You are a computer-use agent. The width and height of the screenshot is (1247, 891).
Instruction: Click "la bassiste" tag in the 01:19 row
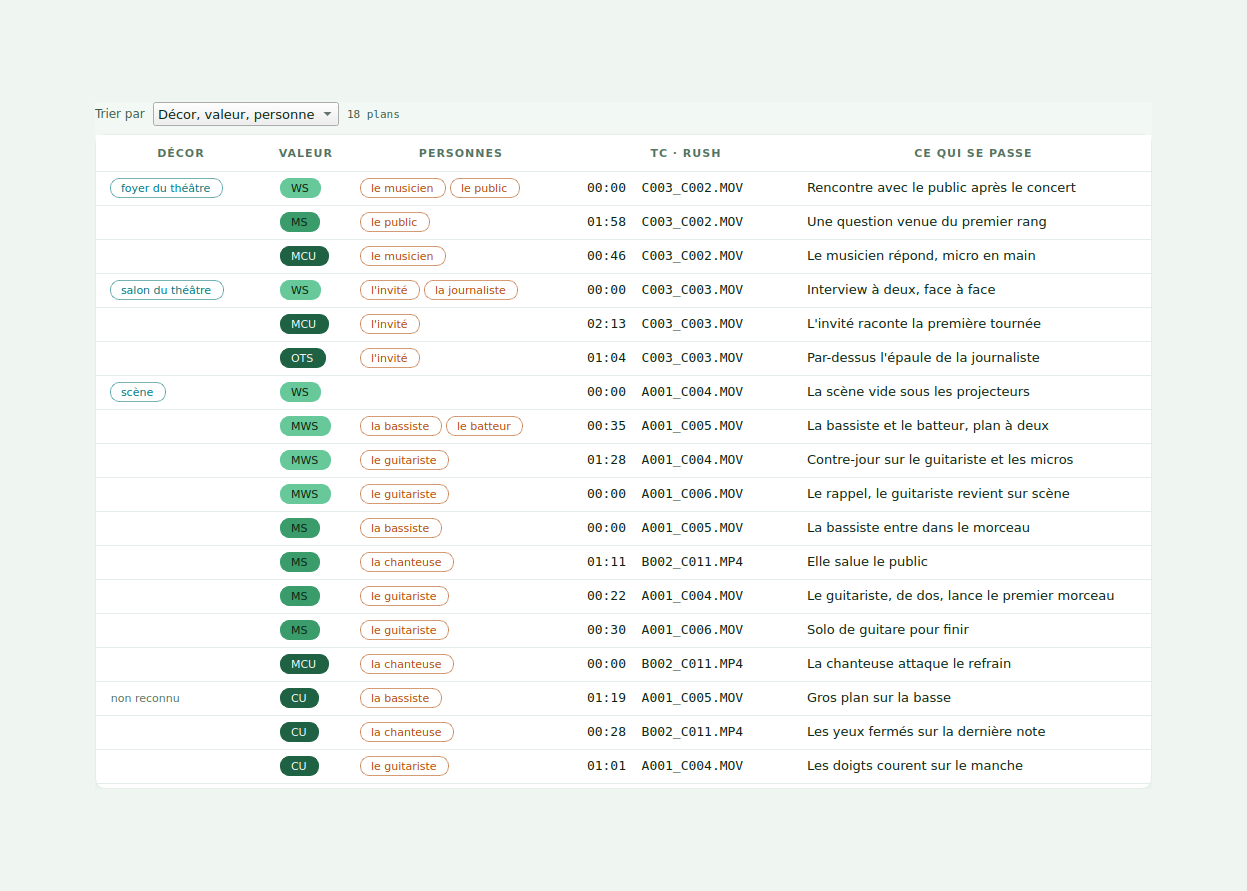[401, 698]
